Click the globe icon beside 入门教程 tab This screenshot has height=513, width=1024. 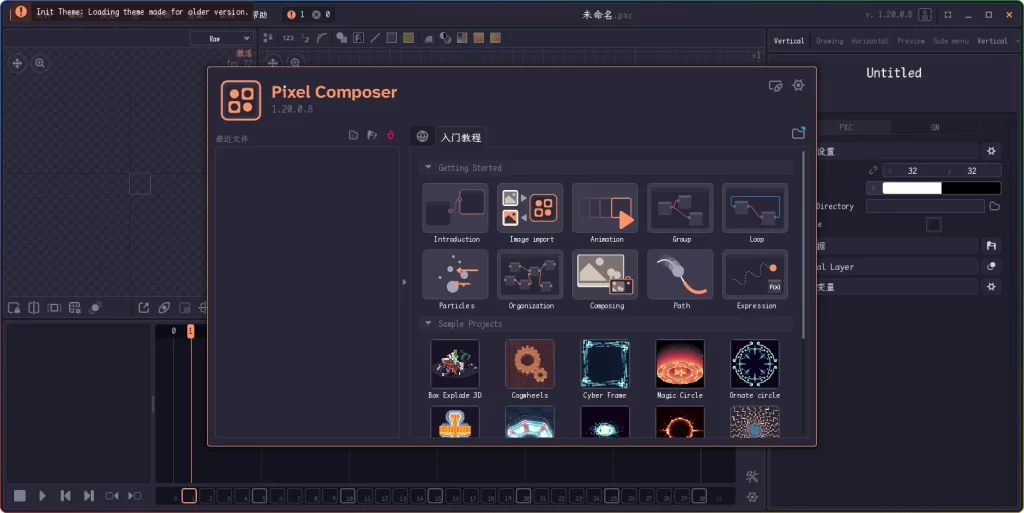click(423, 136)
